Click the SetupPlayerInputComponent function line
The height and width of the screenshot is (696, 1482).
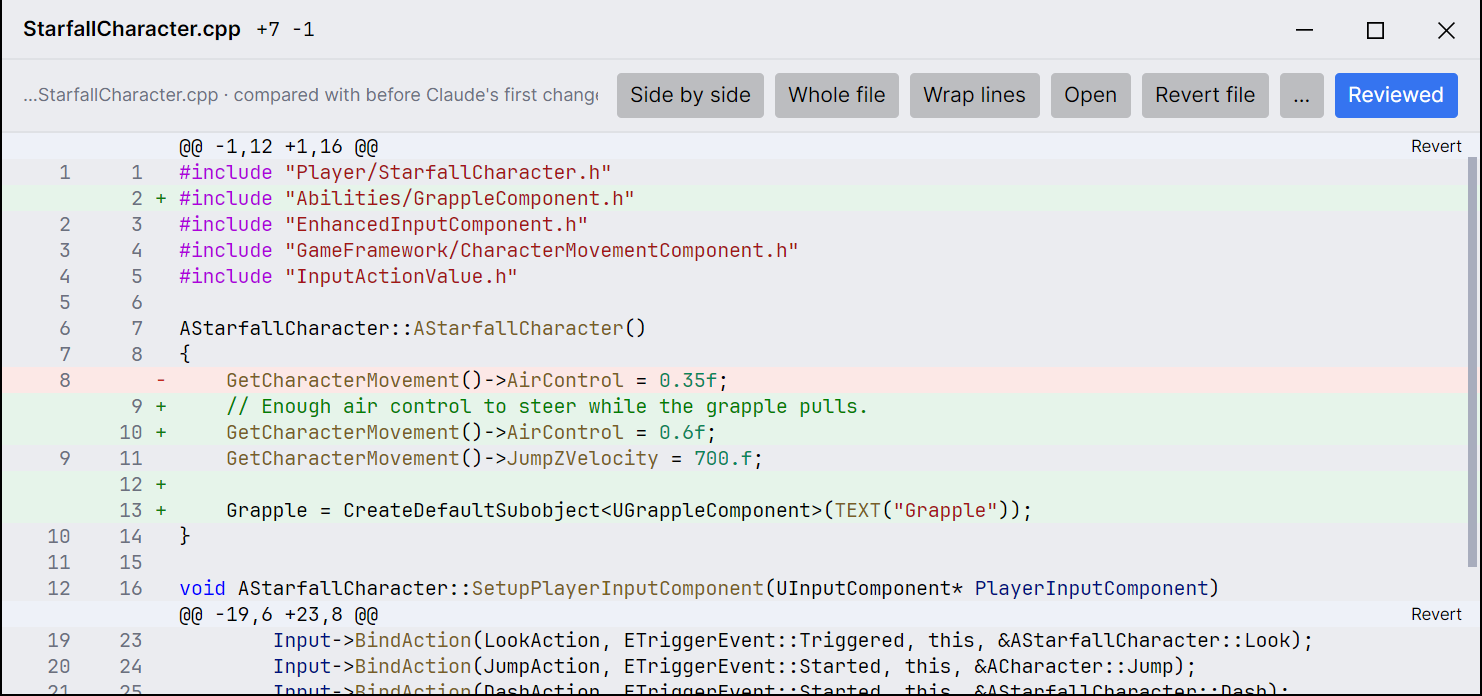(734, 588)
